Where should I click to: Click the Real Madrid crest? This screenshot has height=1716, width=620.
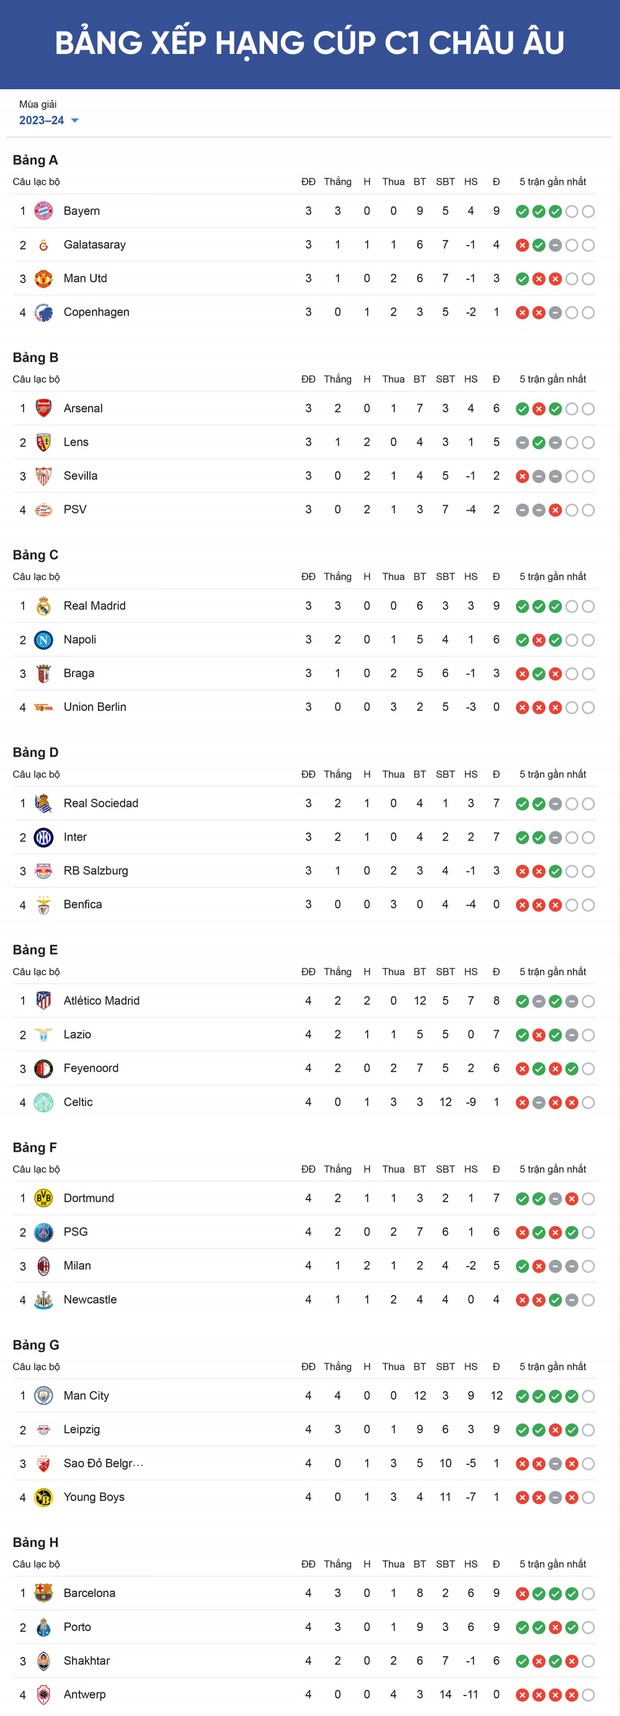(x=43, y=606)
